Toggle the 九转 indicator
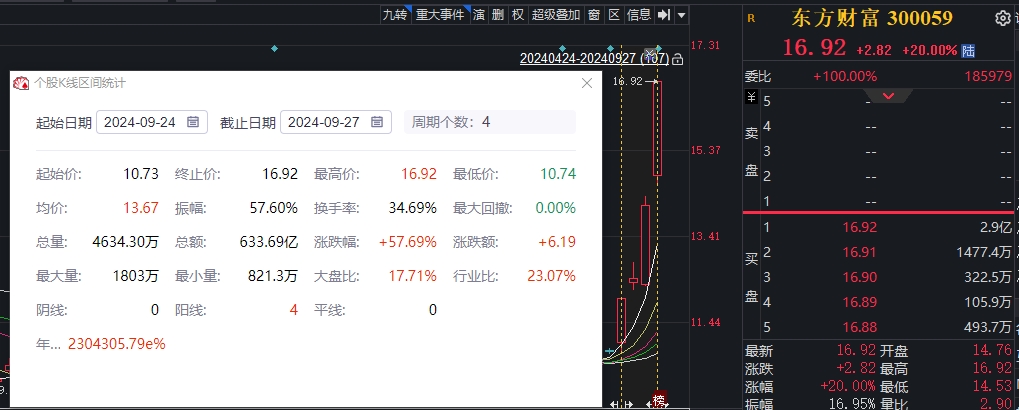Viewport: 1019px width, 410px height. tap(395, 15)
